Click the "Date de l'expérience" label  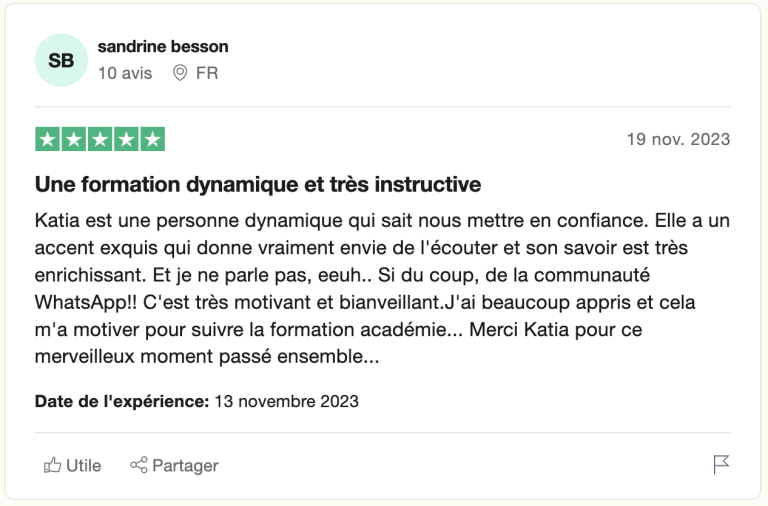click(121, 401)
